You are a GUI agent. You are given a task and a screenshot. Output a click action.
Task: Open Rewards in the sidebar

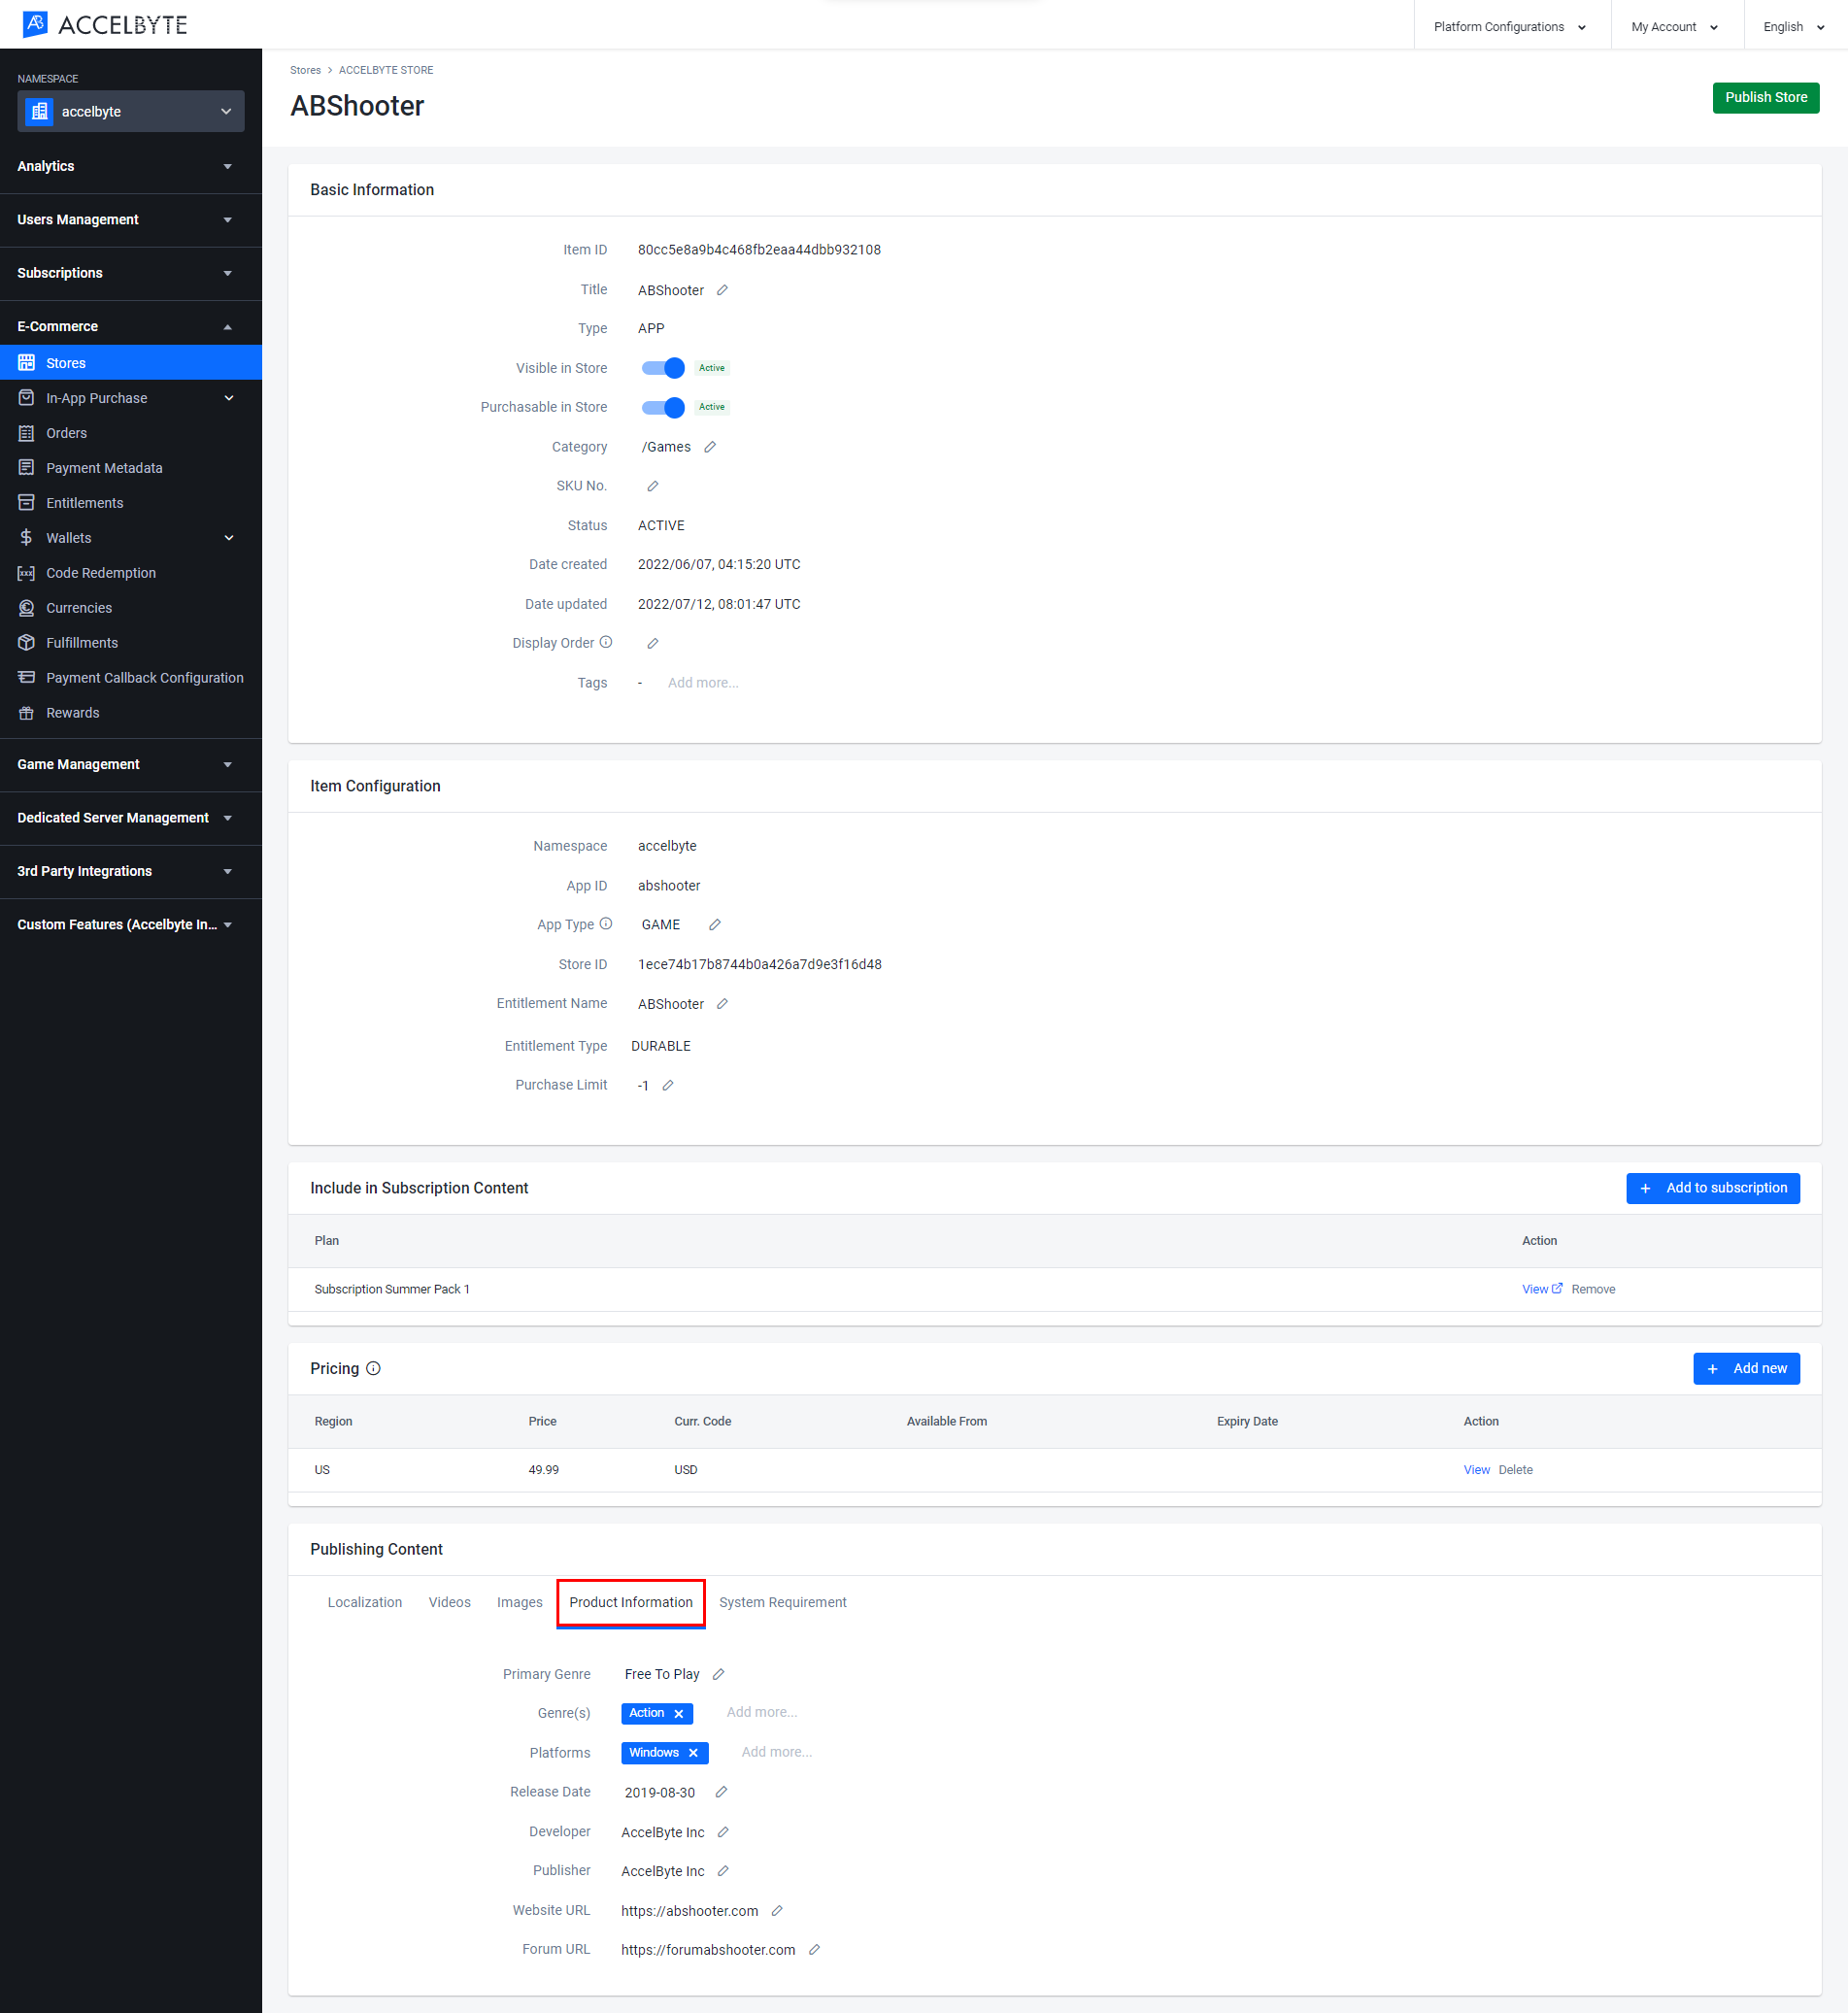(x=131, y=713)
